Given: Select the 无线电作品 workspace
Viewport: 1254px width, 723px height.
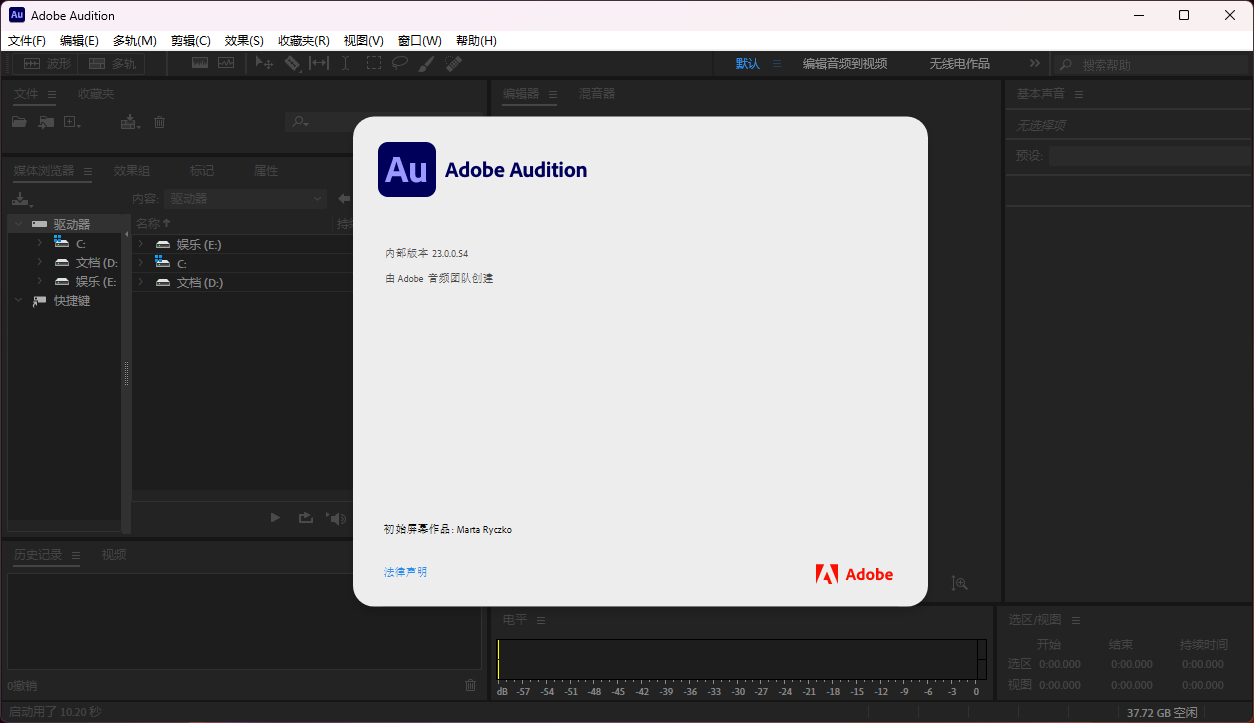Looking at the screenshot, I should (959, 63).
